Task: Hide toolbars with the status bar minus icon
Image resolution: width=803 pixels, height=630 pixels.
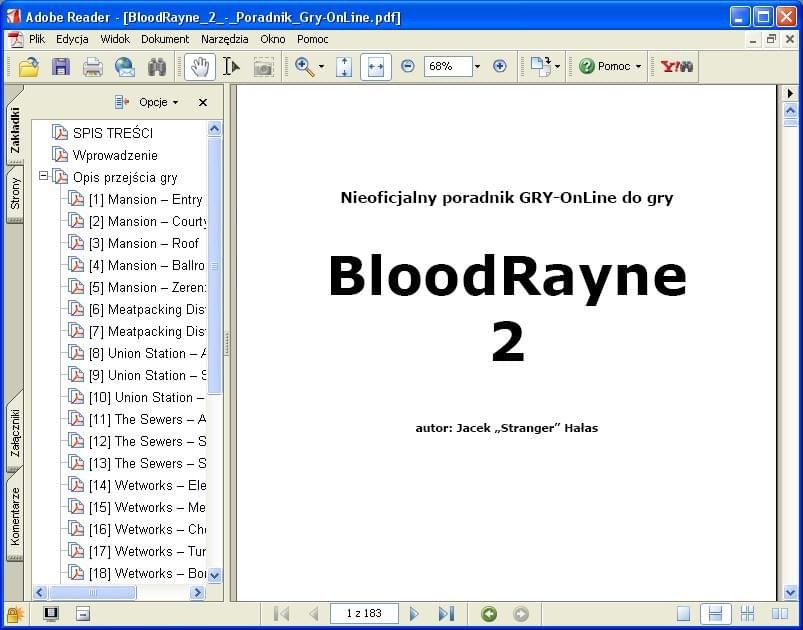Action: tap(83, 613)
